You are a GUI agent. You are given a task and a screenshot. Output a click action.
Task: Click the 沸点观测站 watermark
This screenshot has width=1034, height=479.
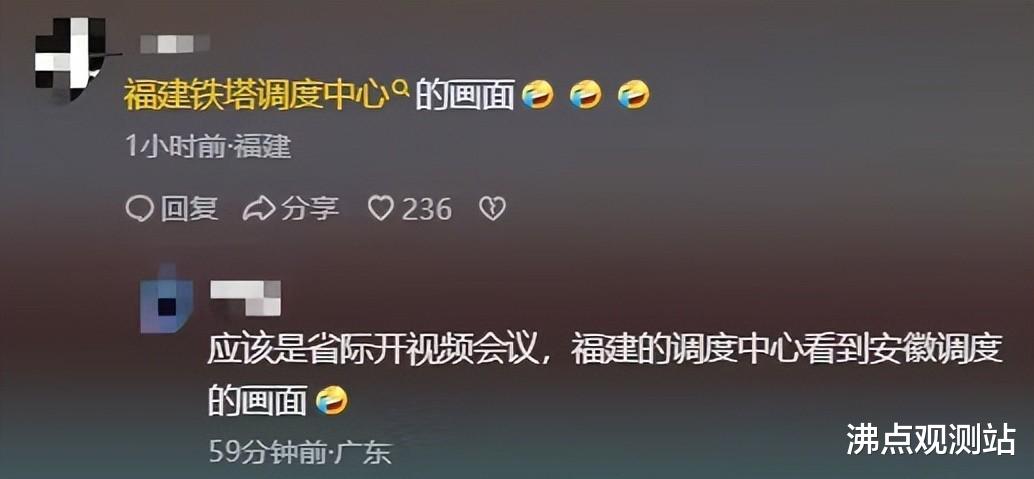[x=930, y=439]
